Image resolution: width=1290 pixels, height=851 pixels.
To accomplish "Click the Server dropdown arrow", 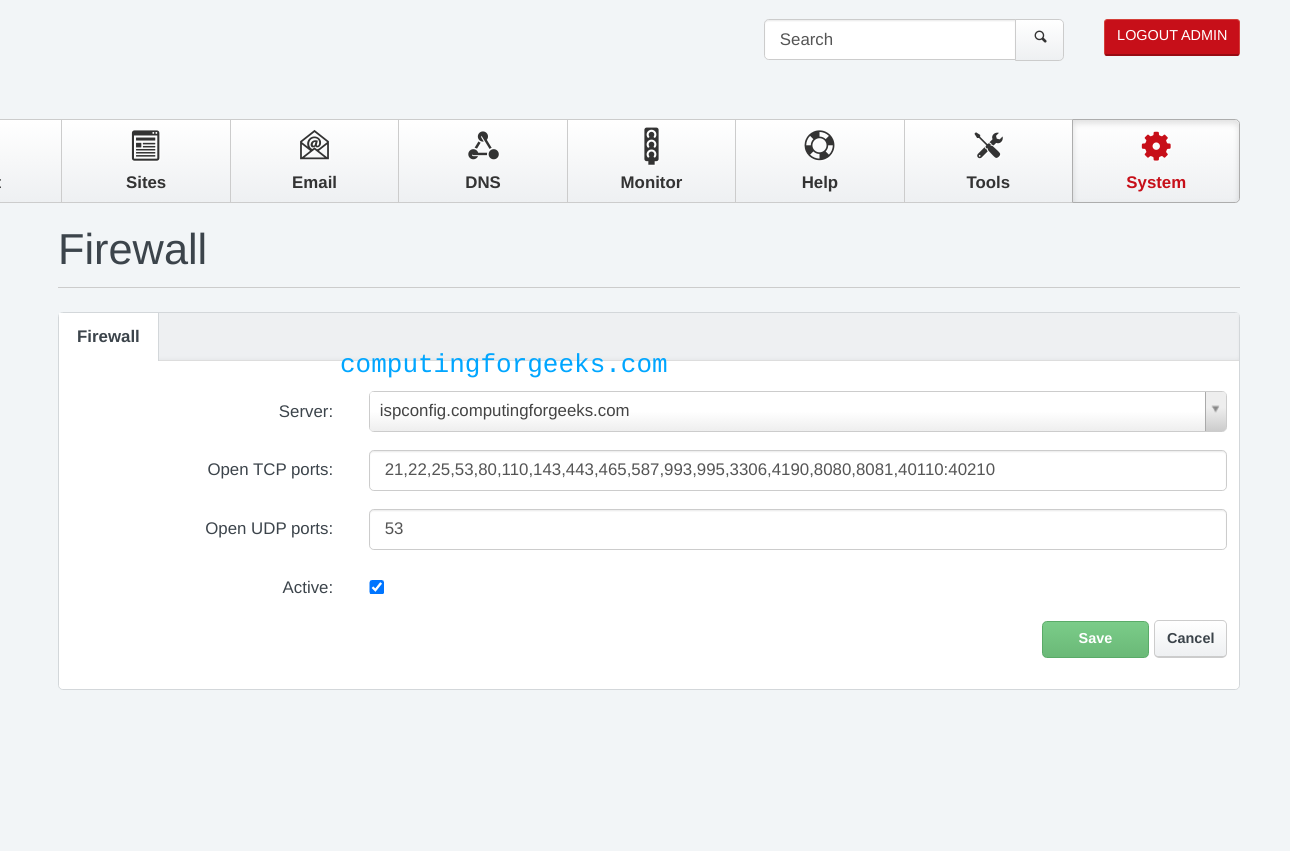I will pos(1215,410).
